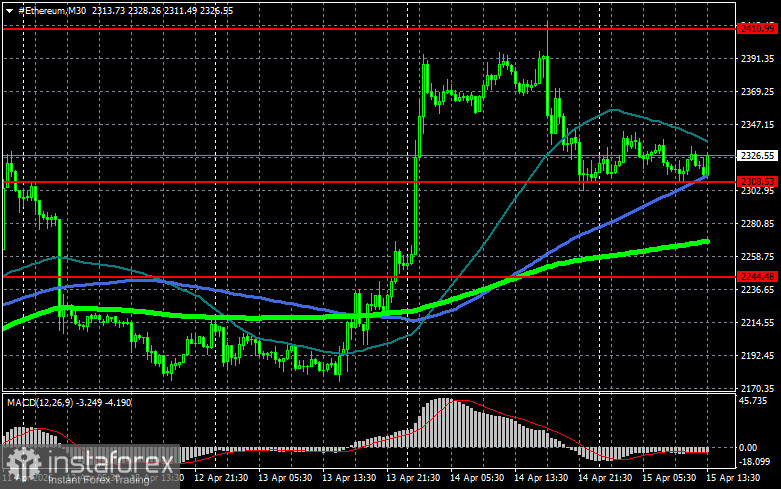
Task: Click the 45.735 MACD scale value
Action: [x=753, y=401]
